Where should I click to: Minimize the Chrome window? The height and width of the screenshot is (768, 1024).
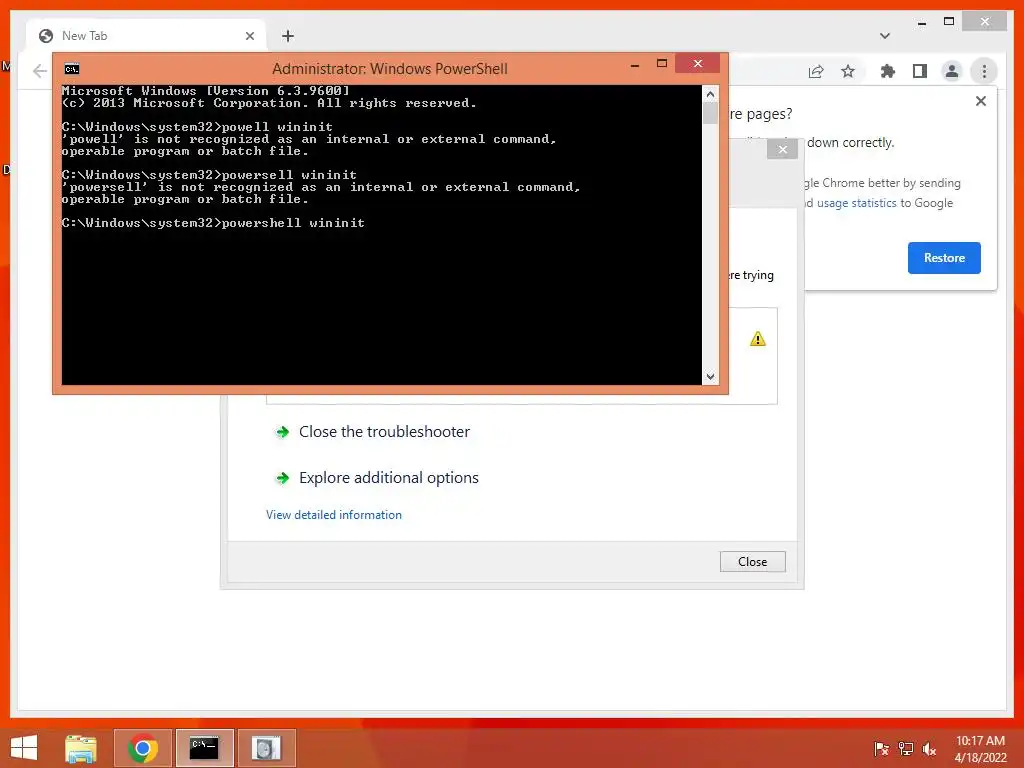tap(921, 22)
